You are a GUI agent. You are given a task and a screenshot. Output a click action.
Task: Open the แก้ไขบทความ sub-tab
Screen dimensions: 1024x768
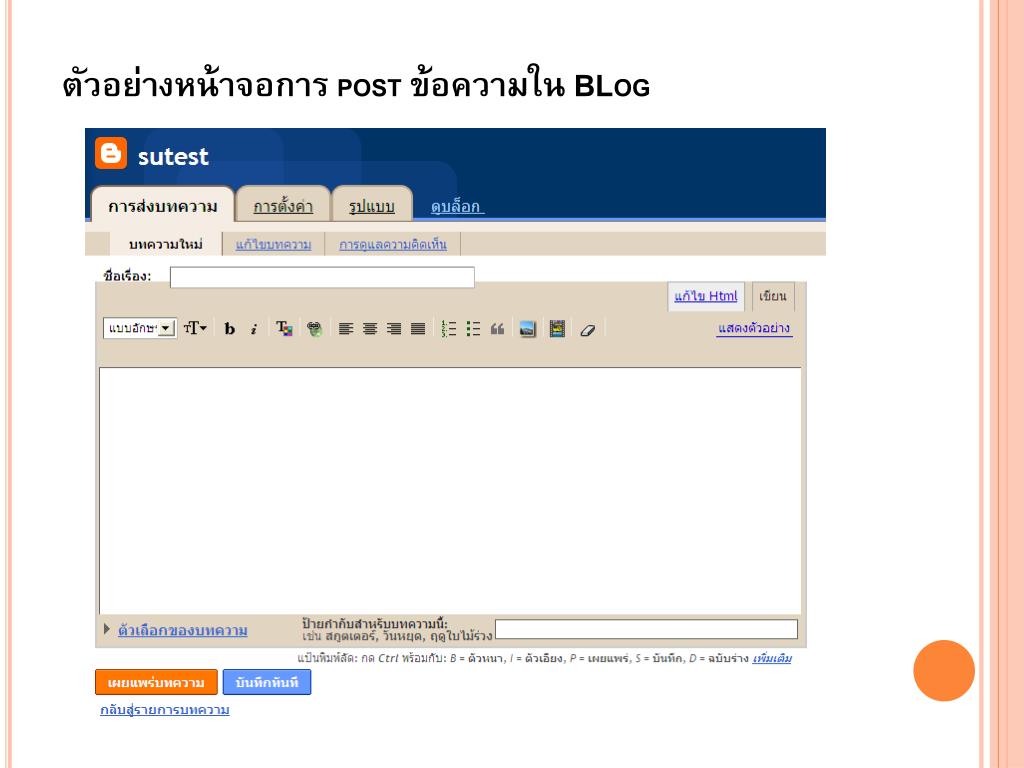coord(274,244)
